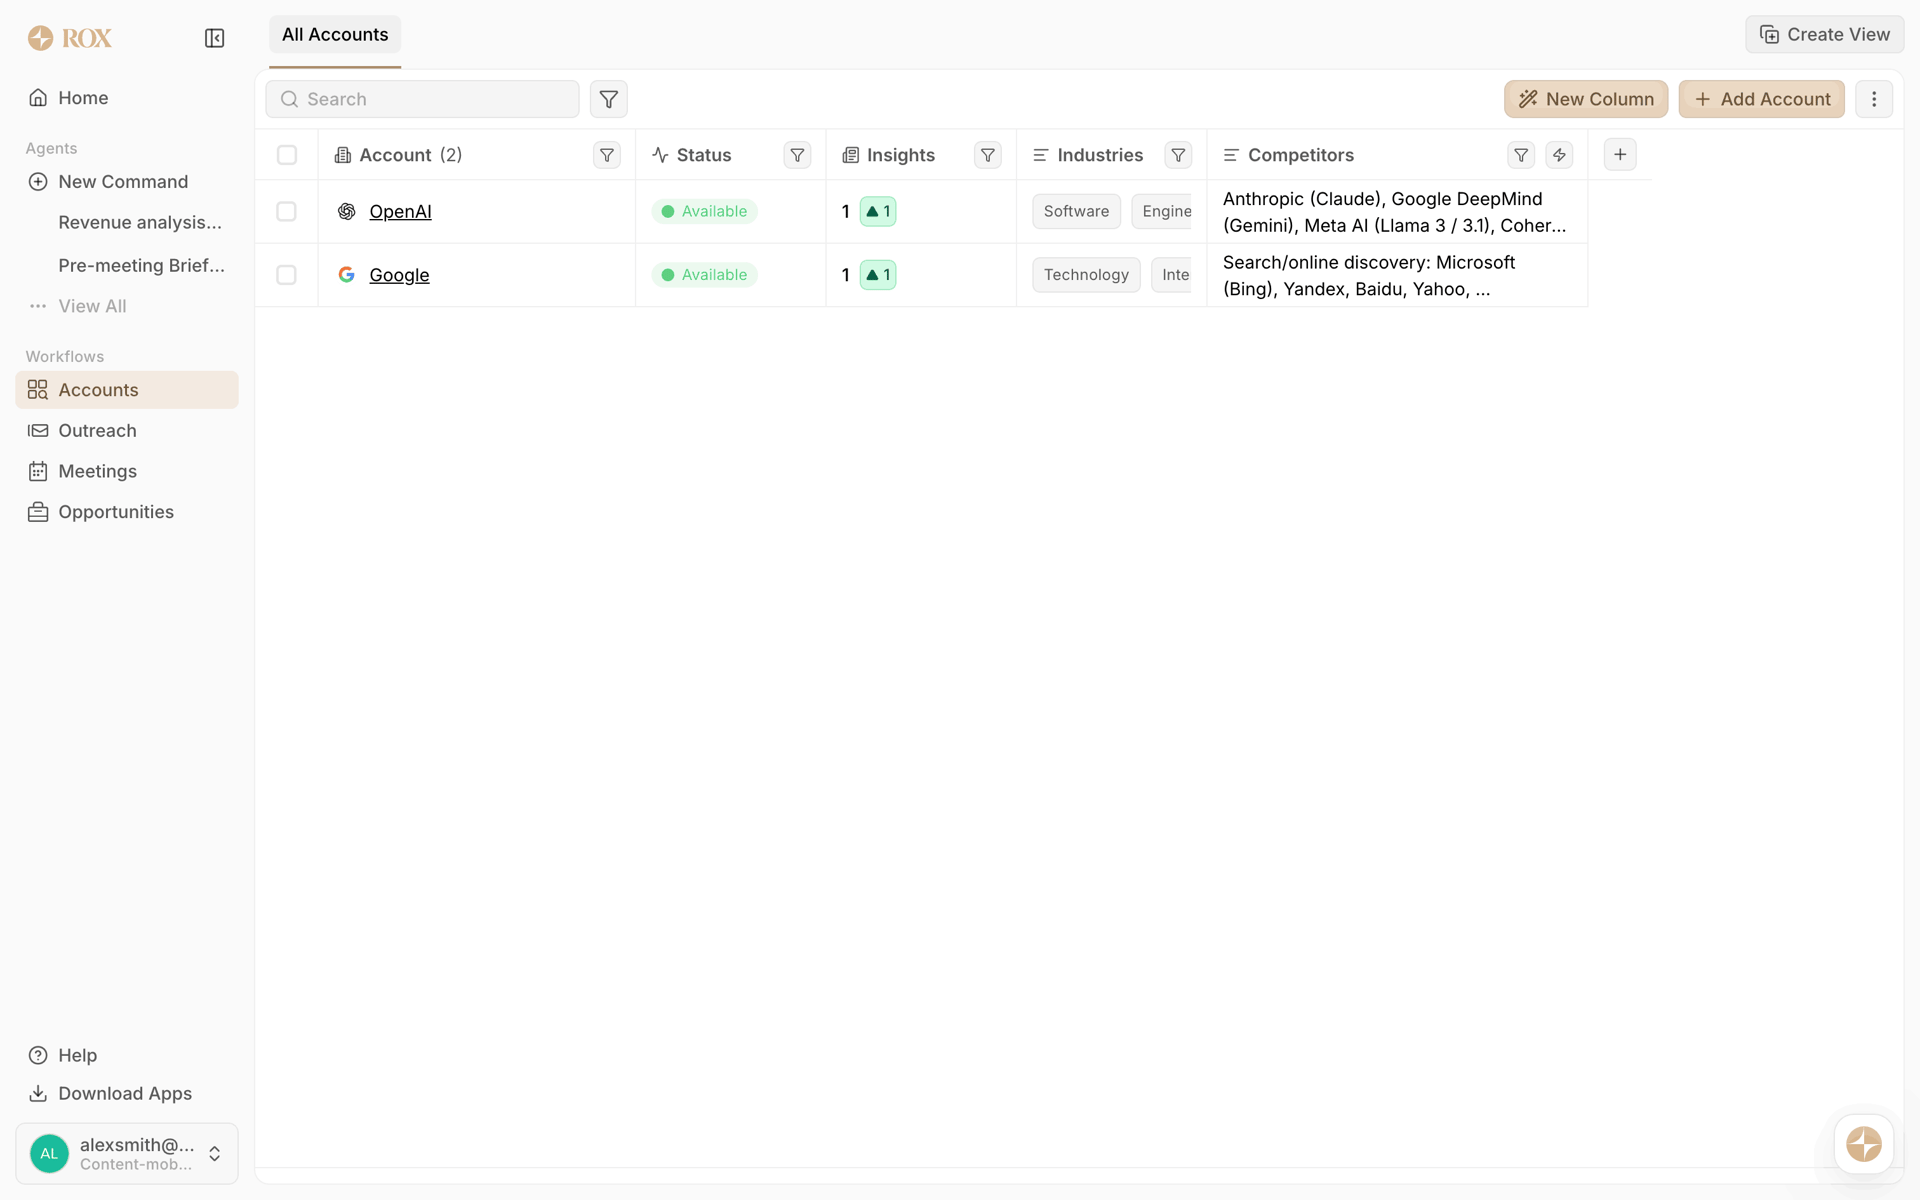The height and width of the screenshot is (1200, 1920).
Task: Click Google's insight increase badge
Action: point(878,275)
